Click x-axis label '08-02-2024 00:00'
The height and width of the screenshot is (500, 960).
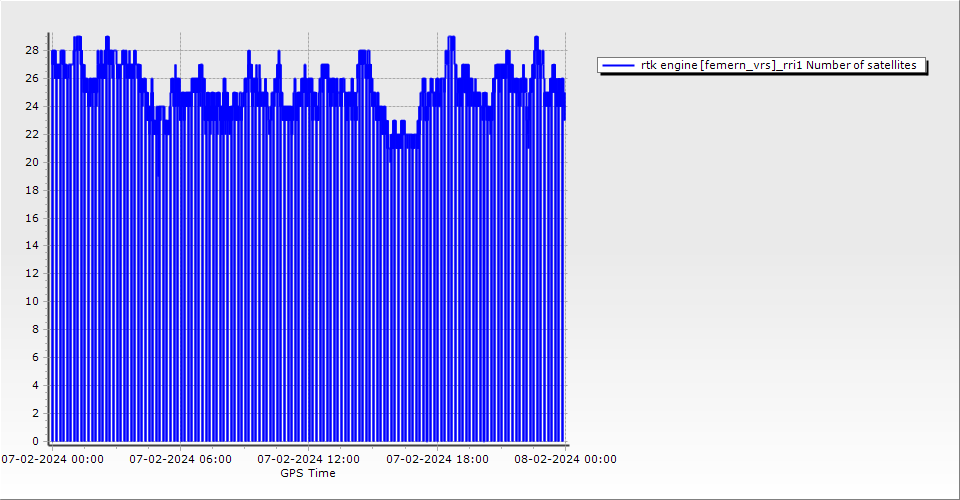coord(566,460)
